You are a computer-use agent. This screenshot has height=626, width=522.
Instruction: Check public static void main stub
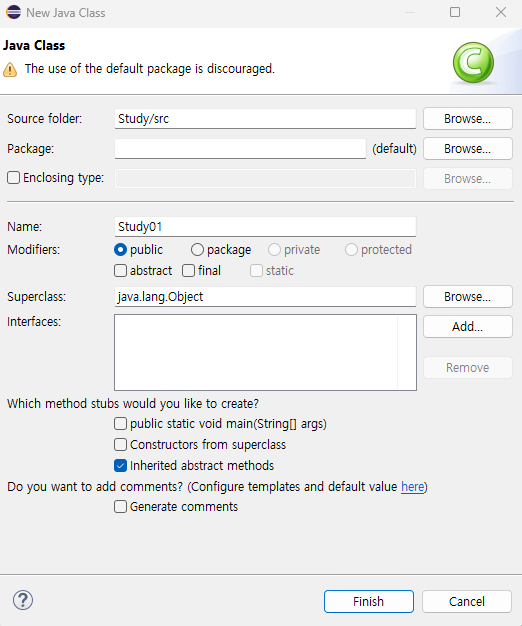(x=120, y=424)
